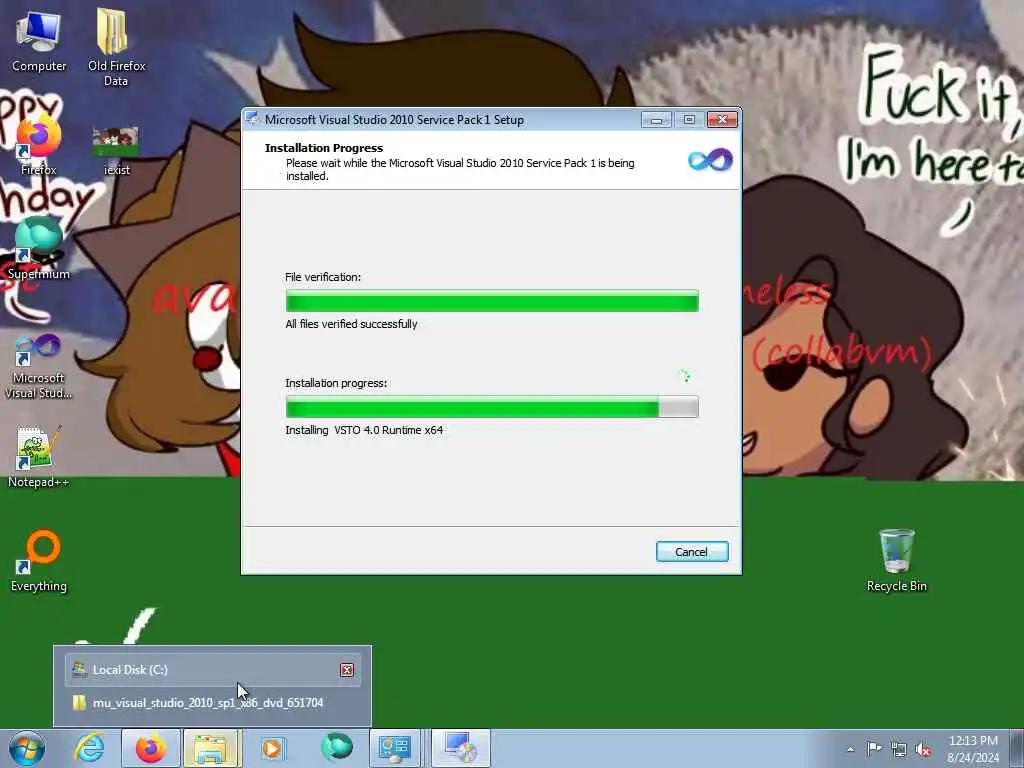The height and width of the screenshot is (768, 1024).
Task: Switch to the setup installer taskbar icon
Action: 460,748
